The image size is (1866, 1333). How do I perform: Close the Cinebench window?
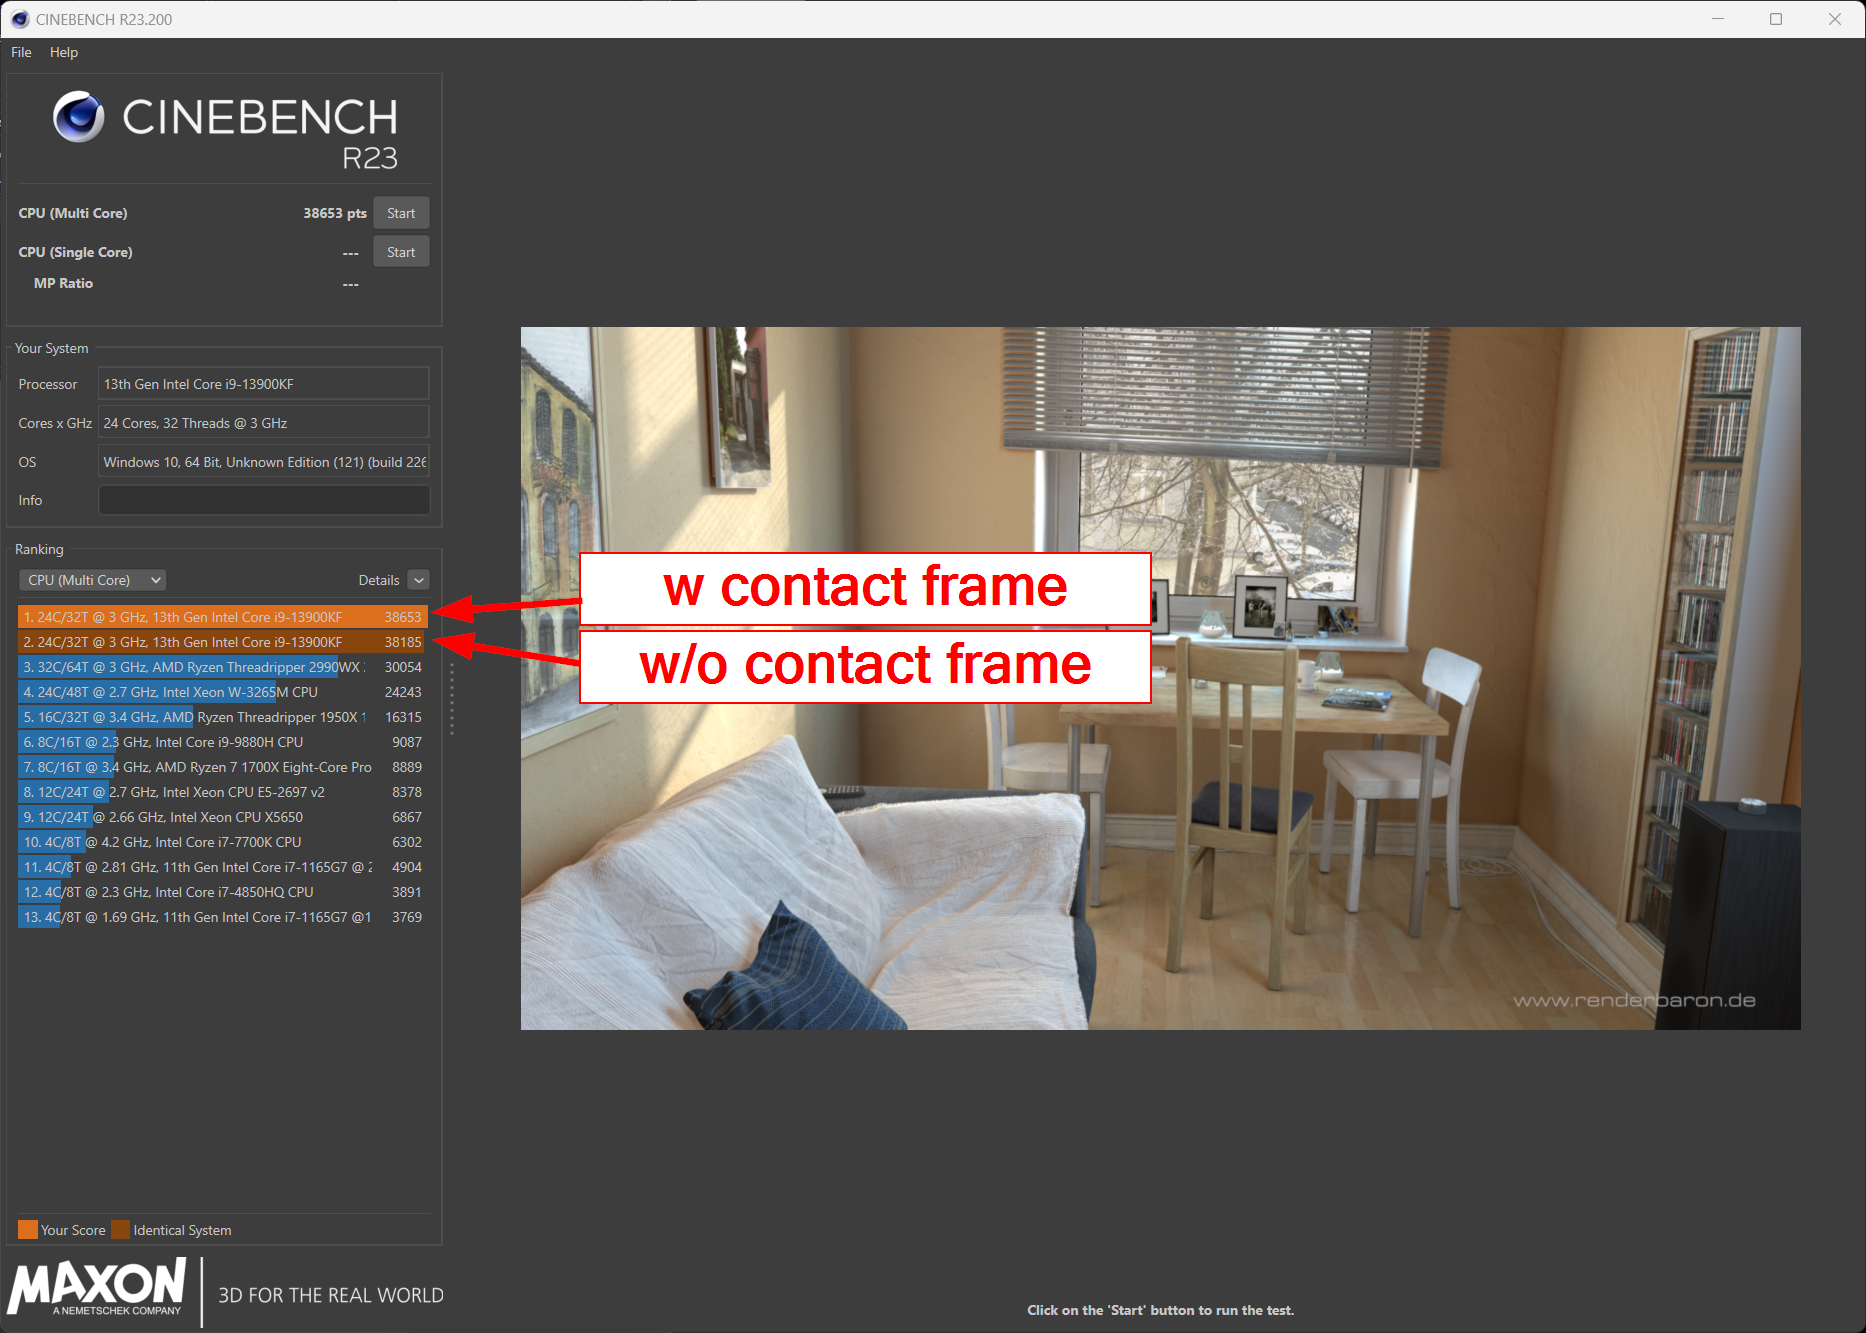pos(1835,19)
